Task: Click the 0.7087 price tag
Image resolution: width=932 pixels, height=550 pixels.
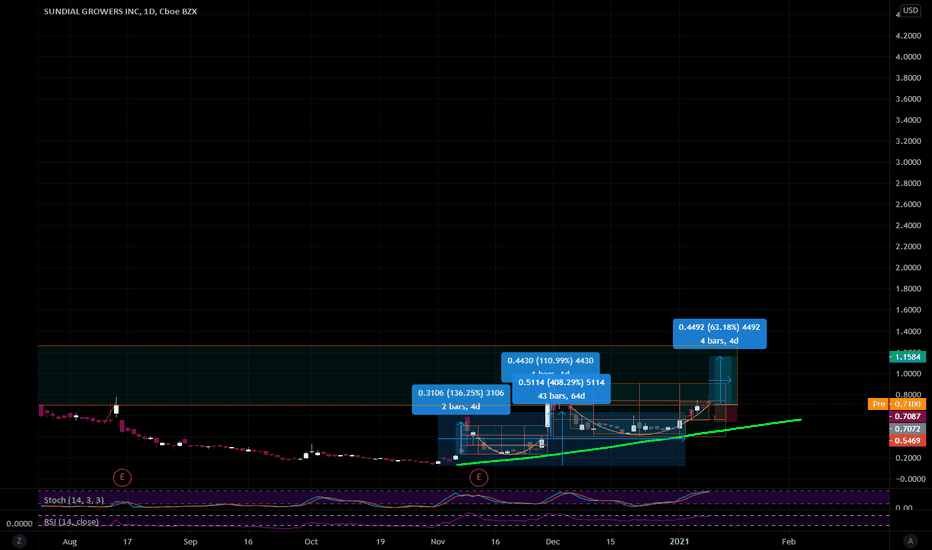Action: pyautogui.click(x=907, y=416)
